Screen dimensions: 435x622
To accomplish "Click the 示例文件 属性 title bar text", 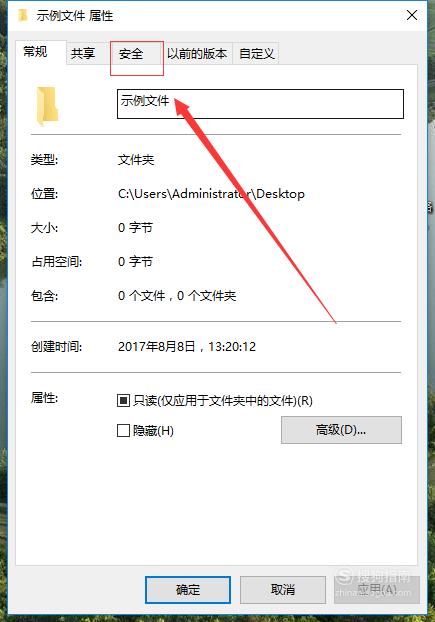I will click(75, 16).
